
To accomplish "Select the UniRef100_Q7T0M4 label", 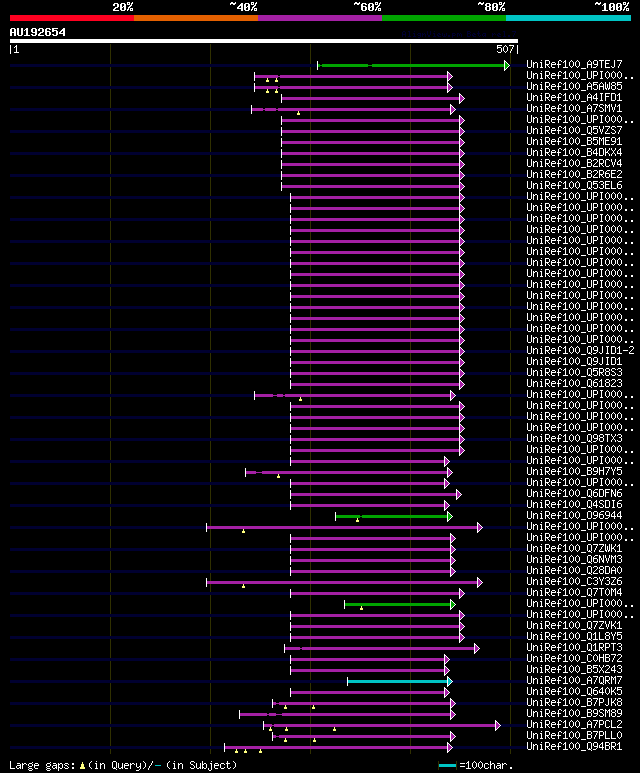I will [574, 593].
